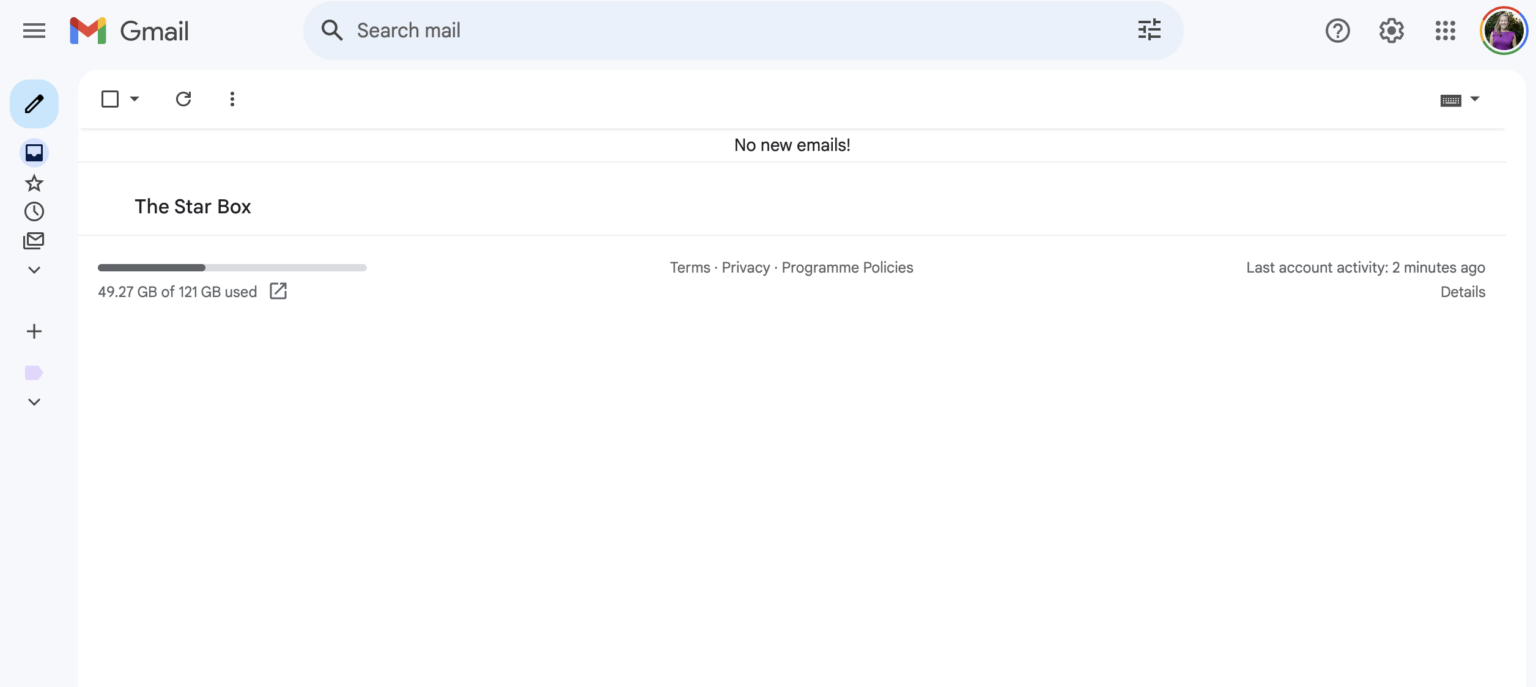Image resolution: width=1536 pixels, height=687 pixels.
Task: Click the storage usage progress bar
Action: (232, 268)
